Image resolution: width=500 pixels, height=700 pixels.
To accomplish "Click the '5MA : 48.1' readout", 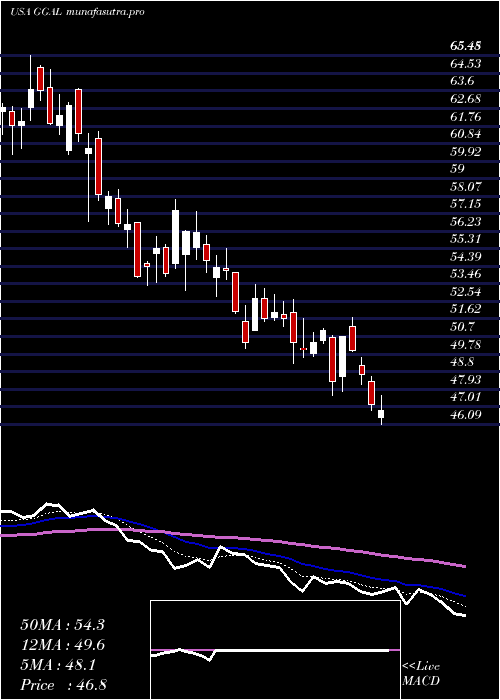I will coord(58,665).
